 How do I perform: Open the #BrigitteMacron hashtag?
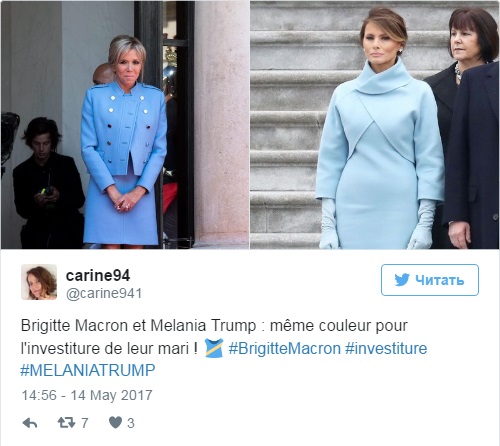pyautogui.click(x=285, y=349)
